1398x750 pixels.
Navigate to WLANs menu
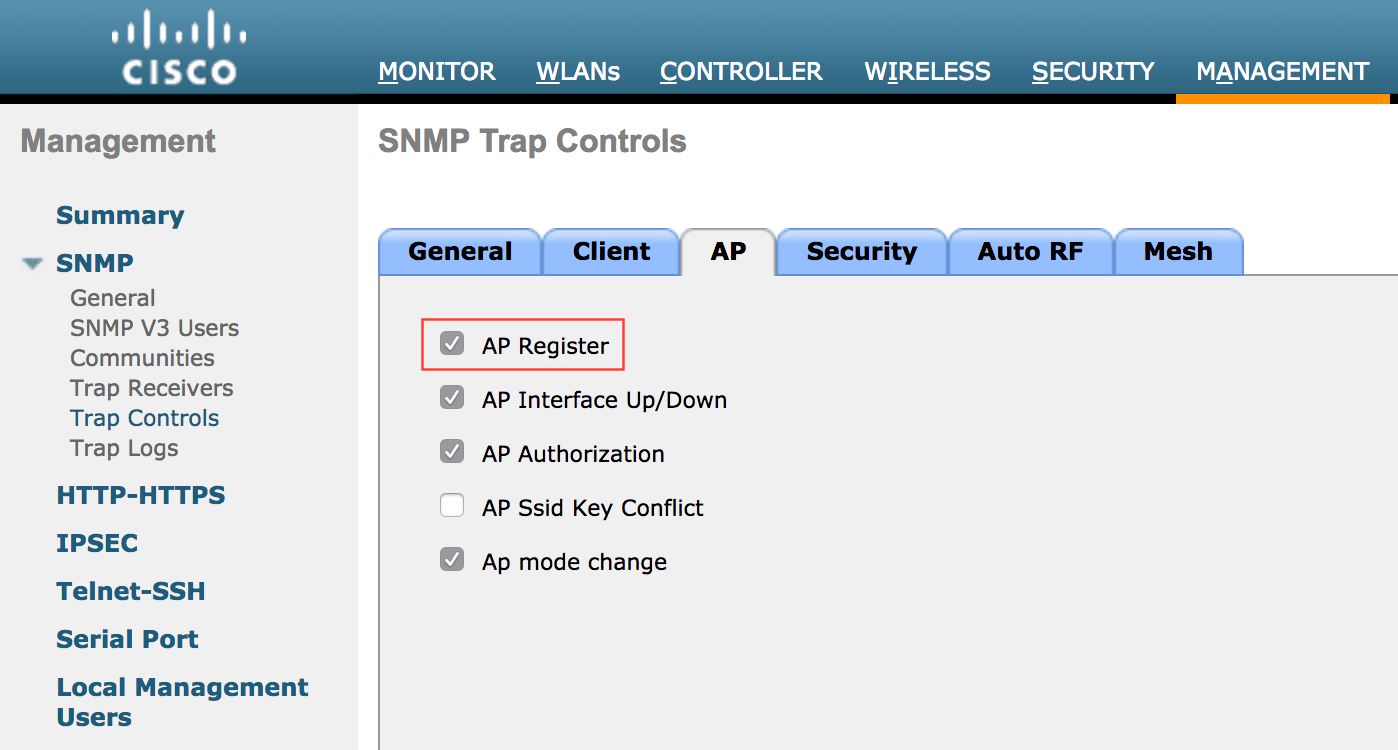pyautogui.click(x=578, y=72)
